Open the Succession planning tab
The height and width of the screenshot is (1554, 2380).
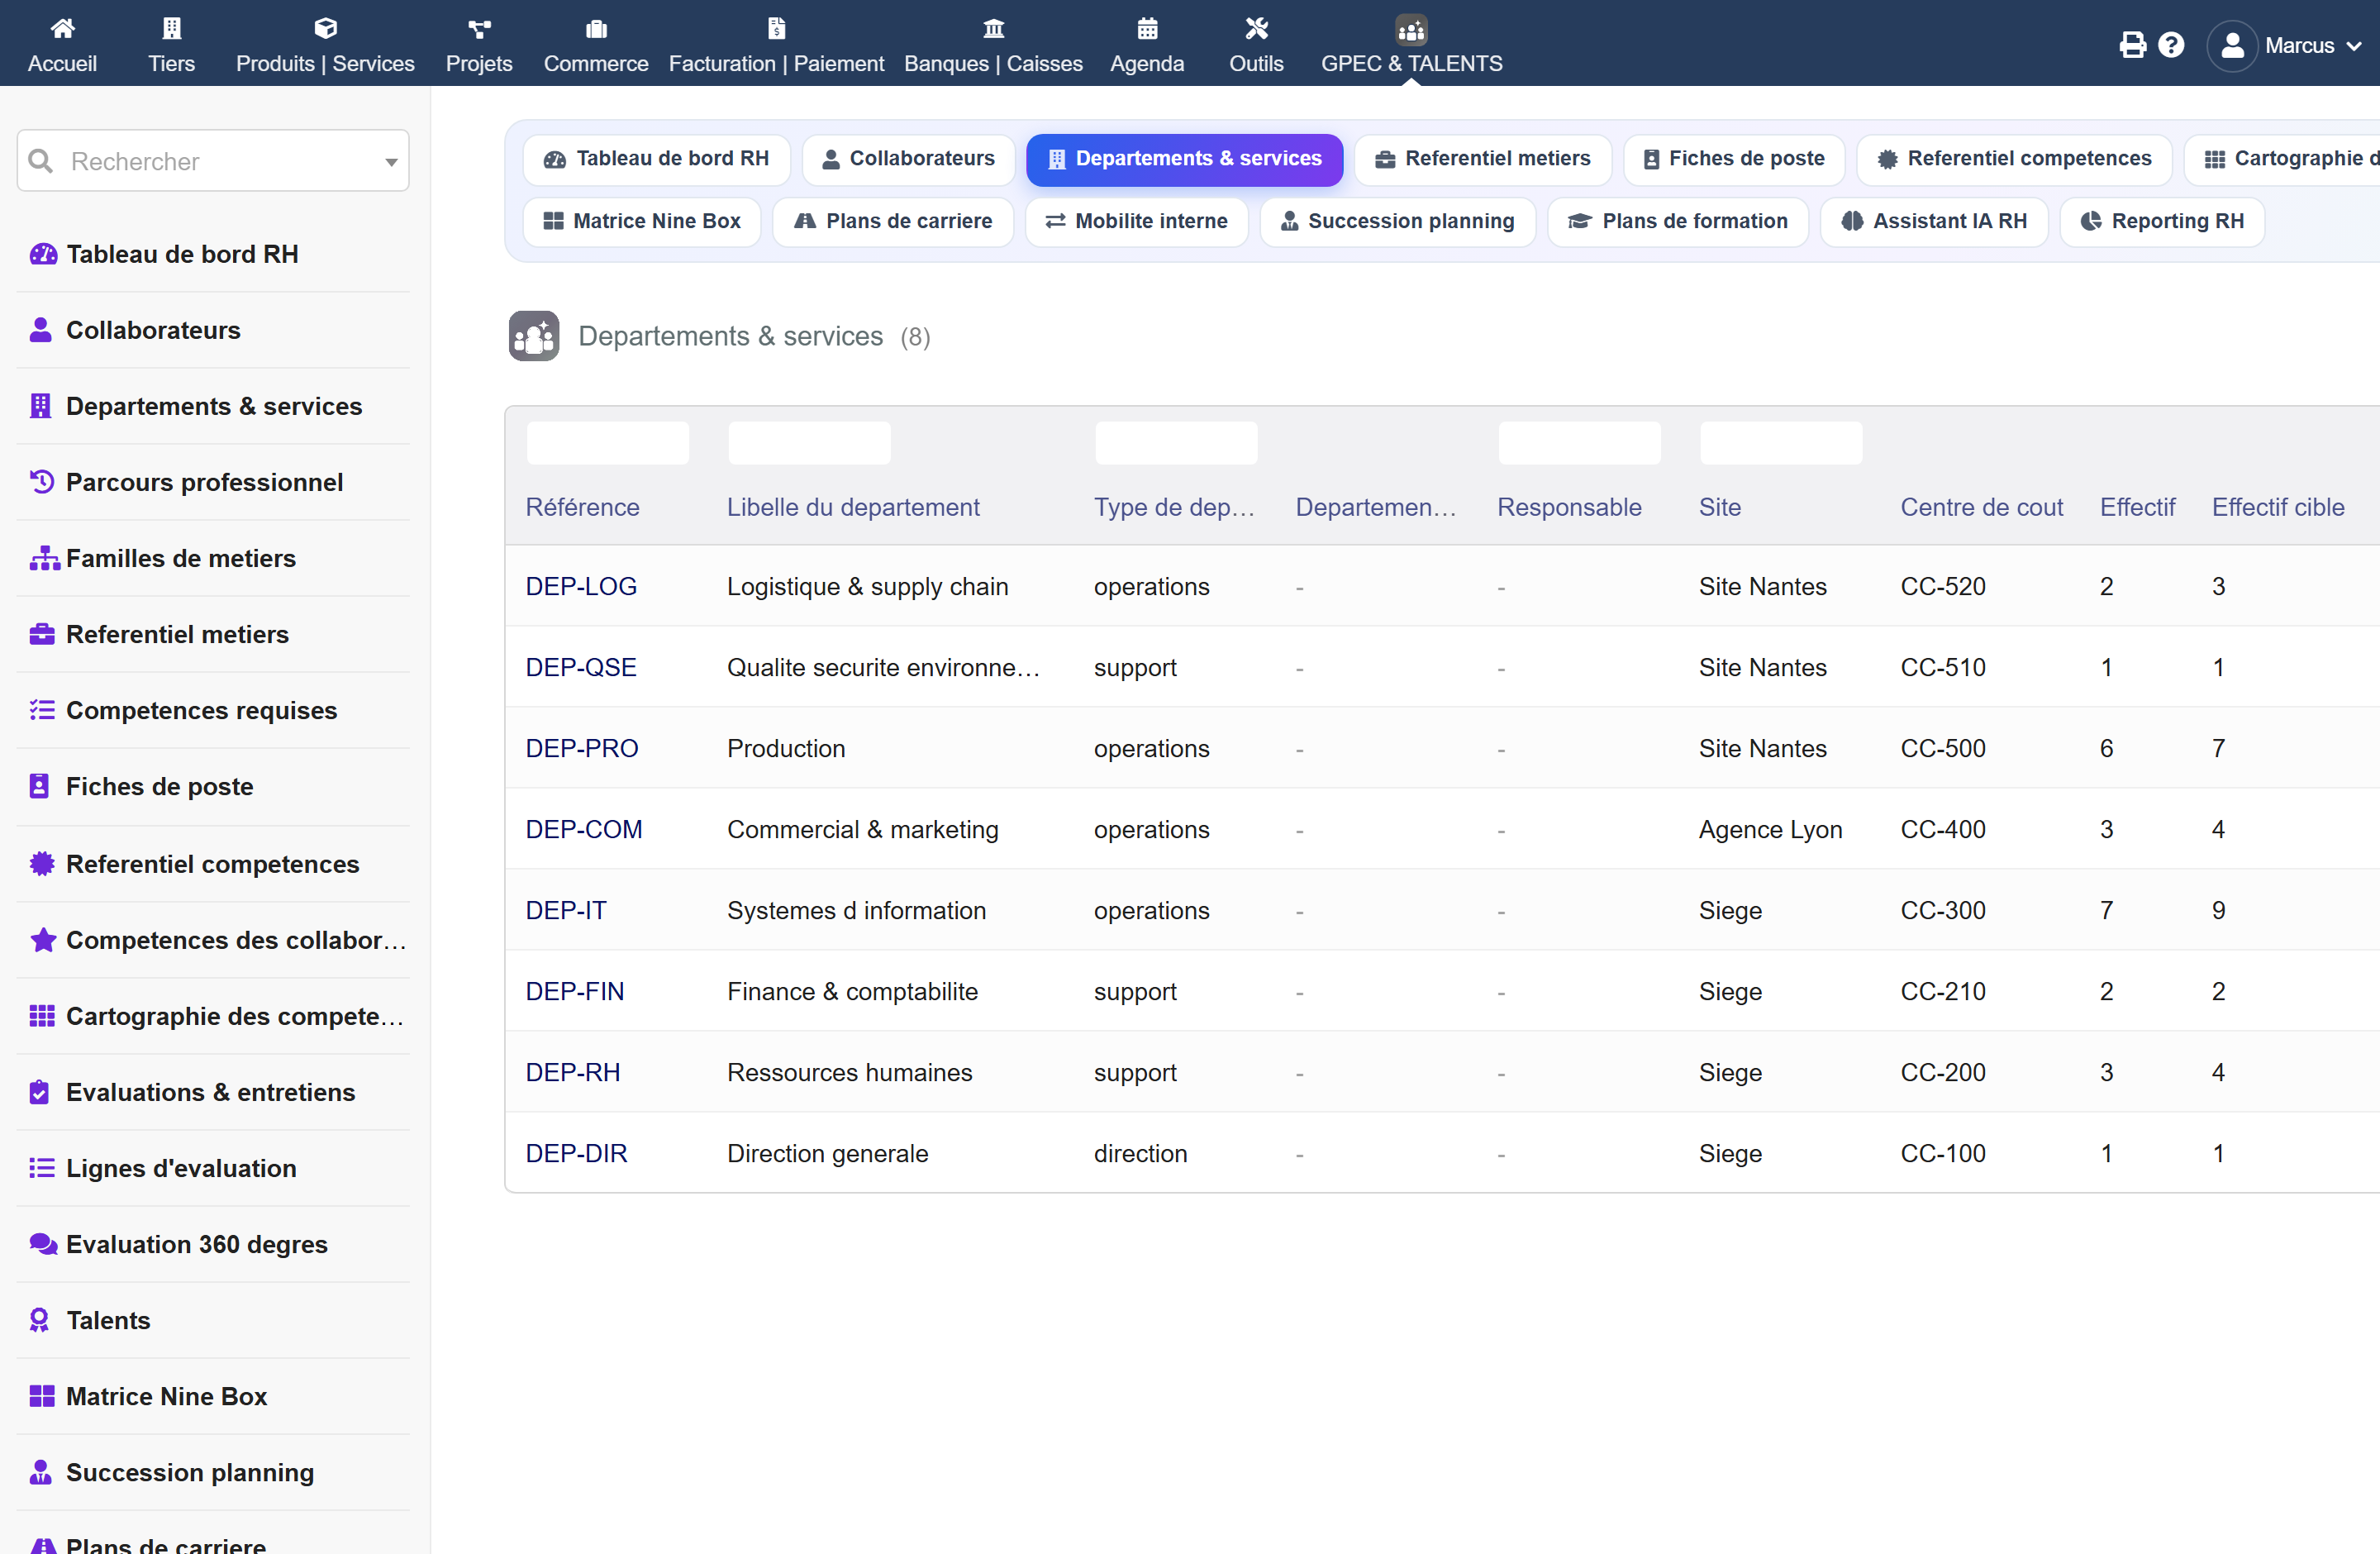point(1397,221)
